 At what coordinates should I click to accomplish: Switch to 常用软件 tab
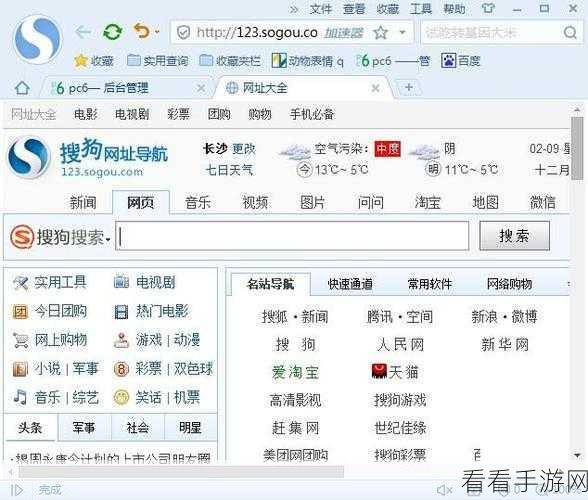tap(430, 284)
